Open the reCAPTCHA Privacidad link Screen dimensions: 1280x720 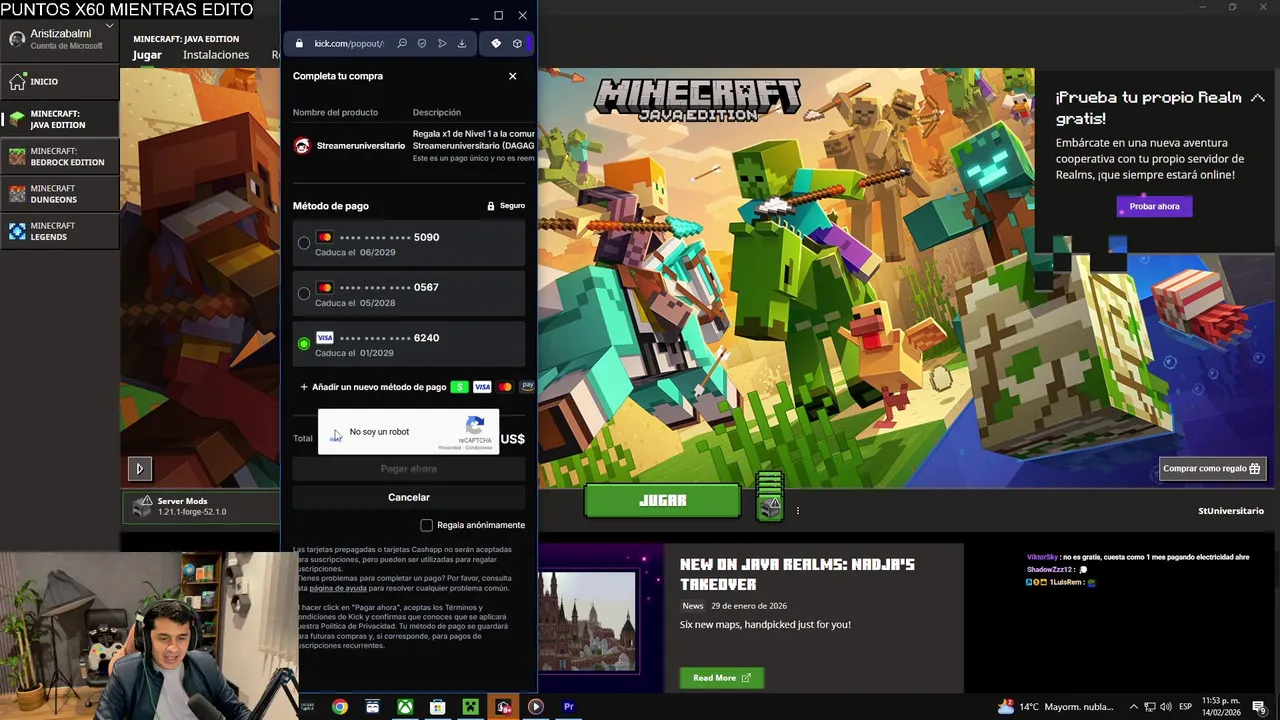pyautogui.click(x=449, y=448)
